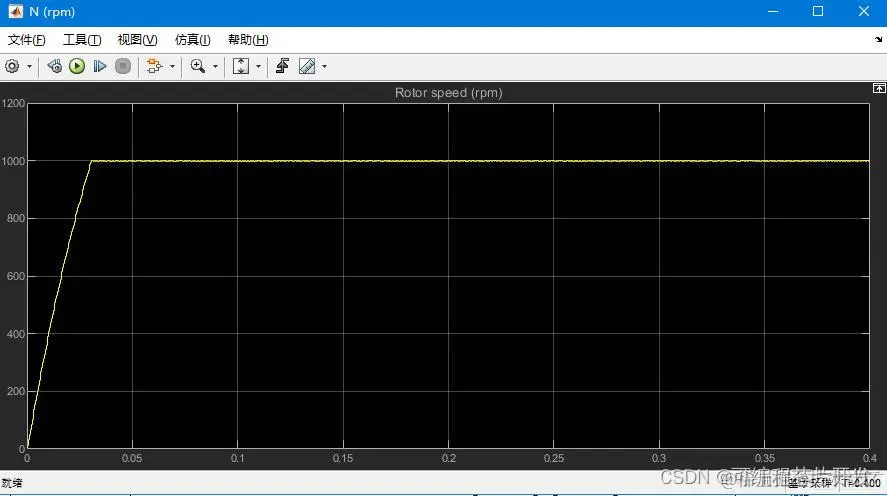
Task: Click the window title 'N (rpm)'
Action: 52,12
